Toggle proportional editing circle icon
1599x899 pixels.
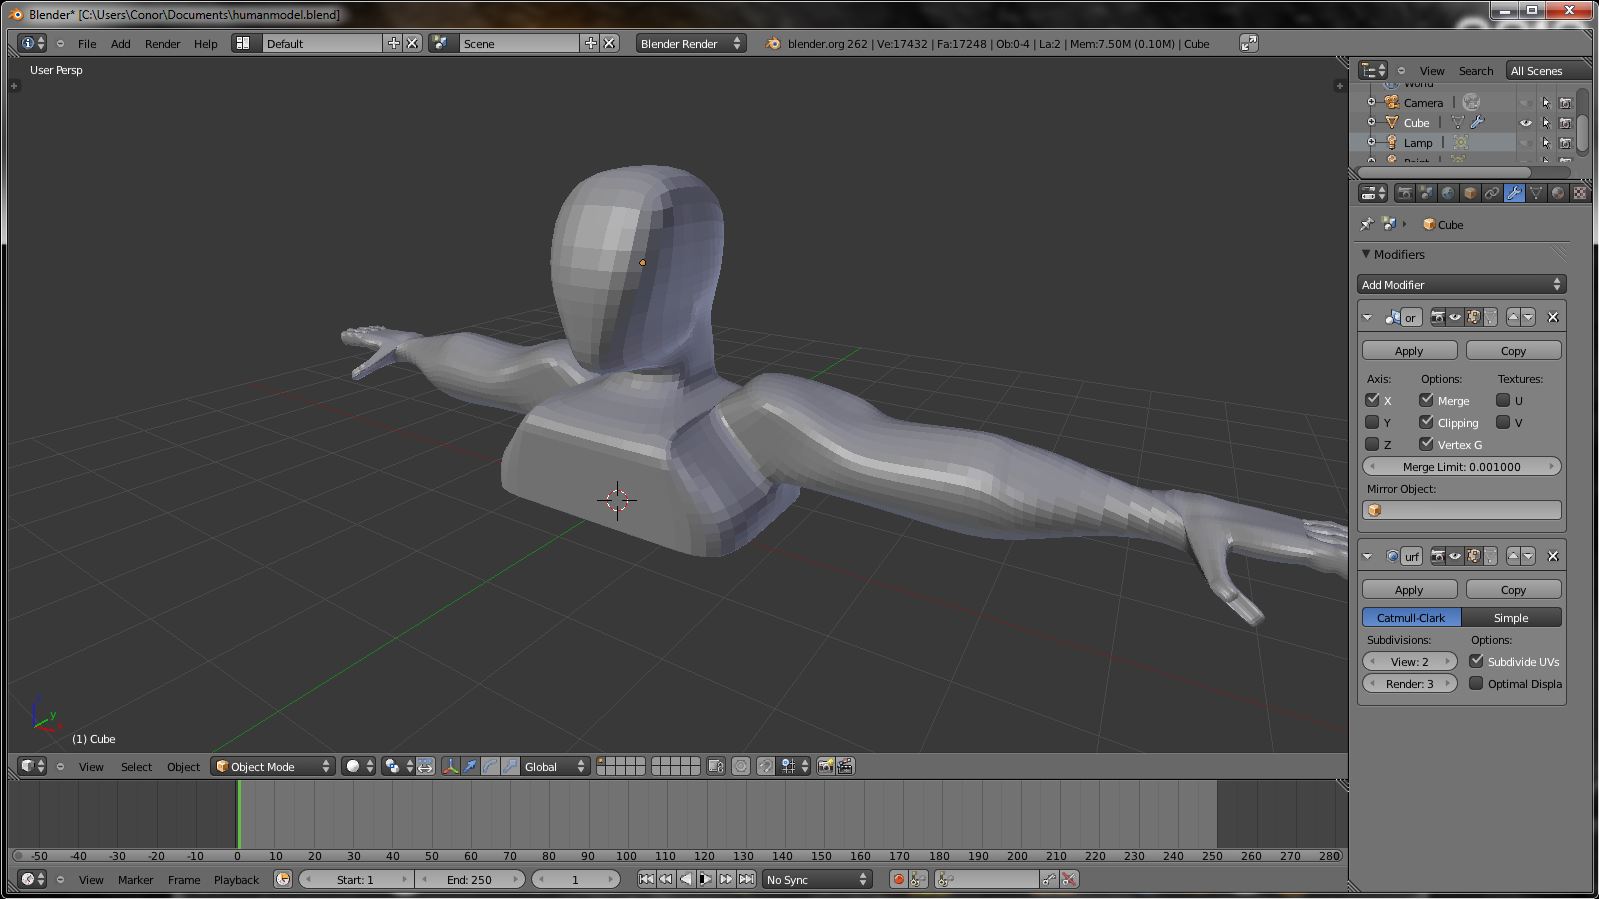(x=741, y=766)
